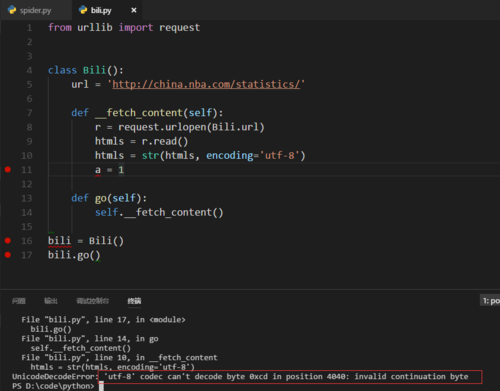Click line number 10 in the gutter

(27, 156)
